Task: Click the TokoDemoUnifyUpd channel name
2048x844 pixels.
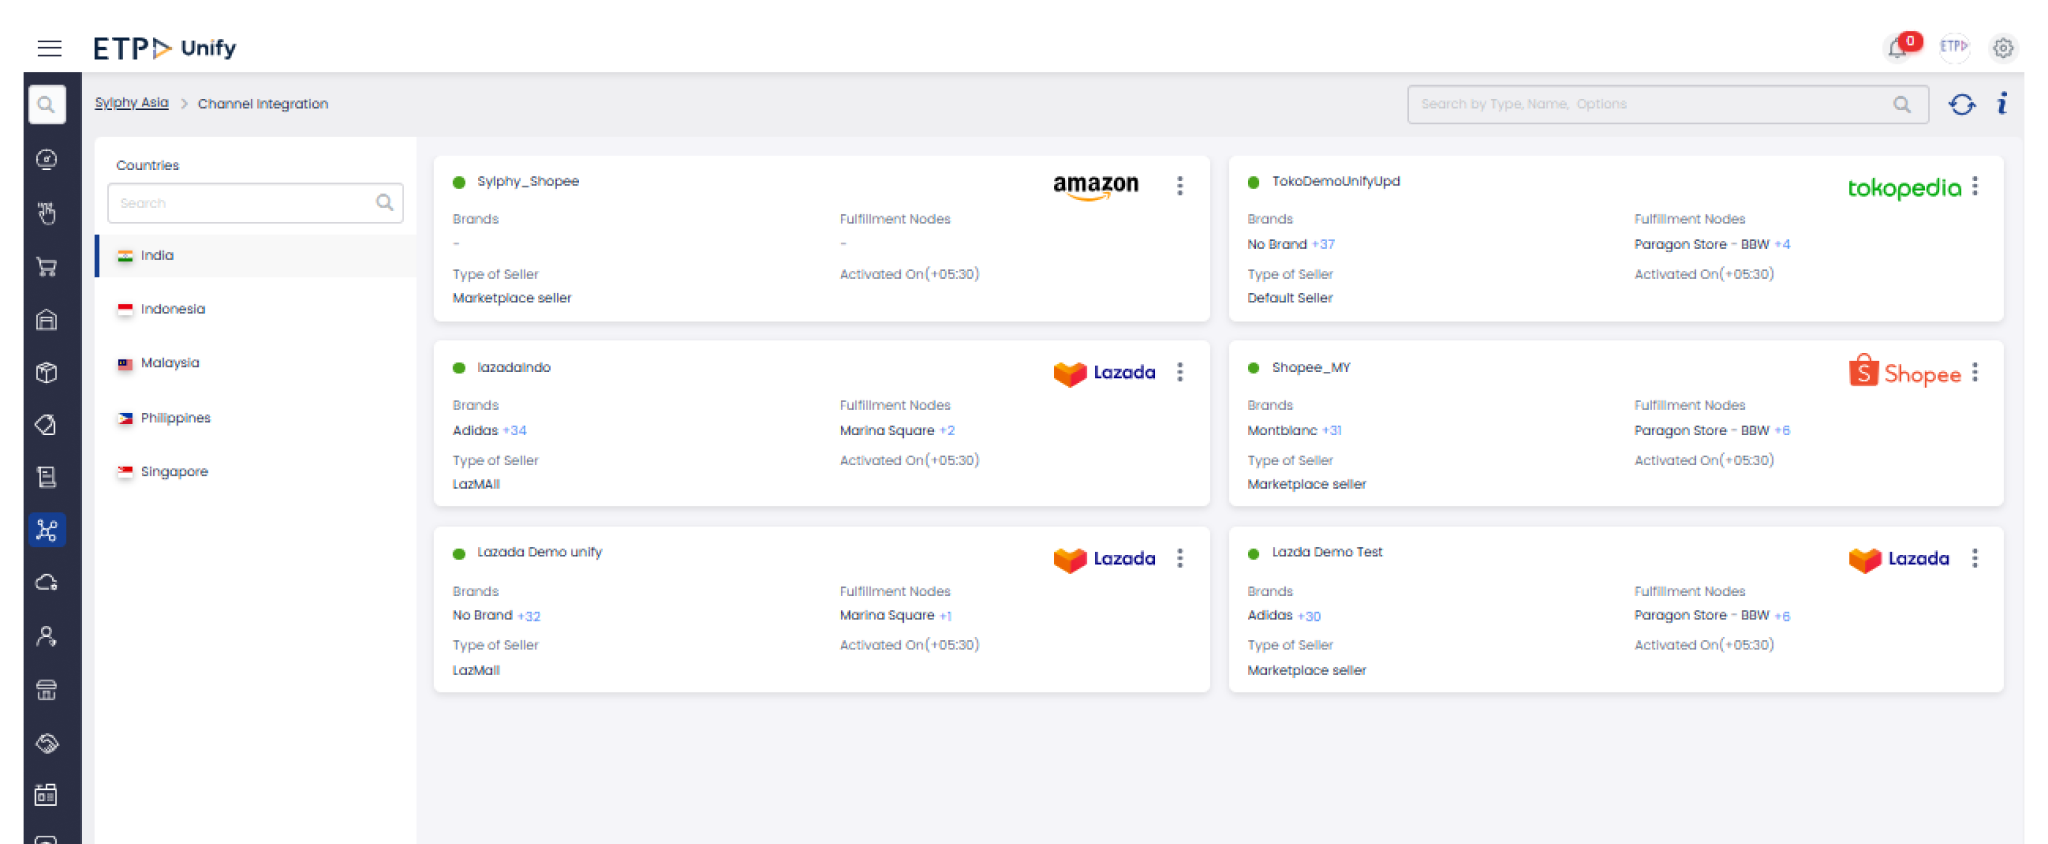Action: pos(1336,182)
